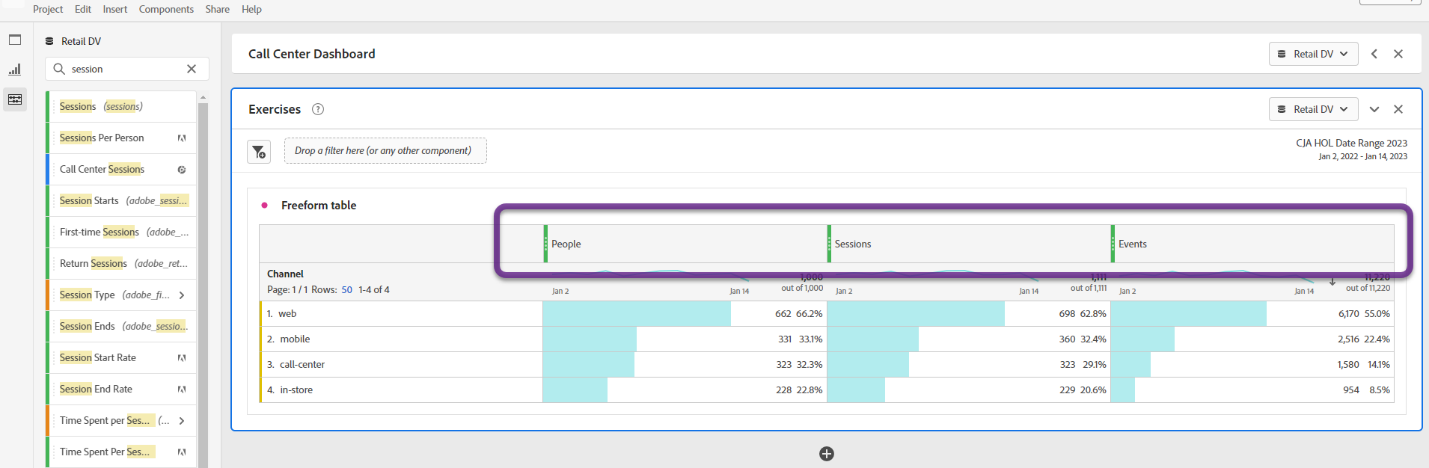
Task: Click the Freeform table title
Action: [x=319, y=205]
